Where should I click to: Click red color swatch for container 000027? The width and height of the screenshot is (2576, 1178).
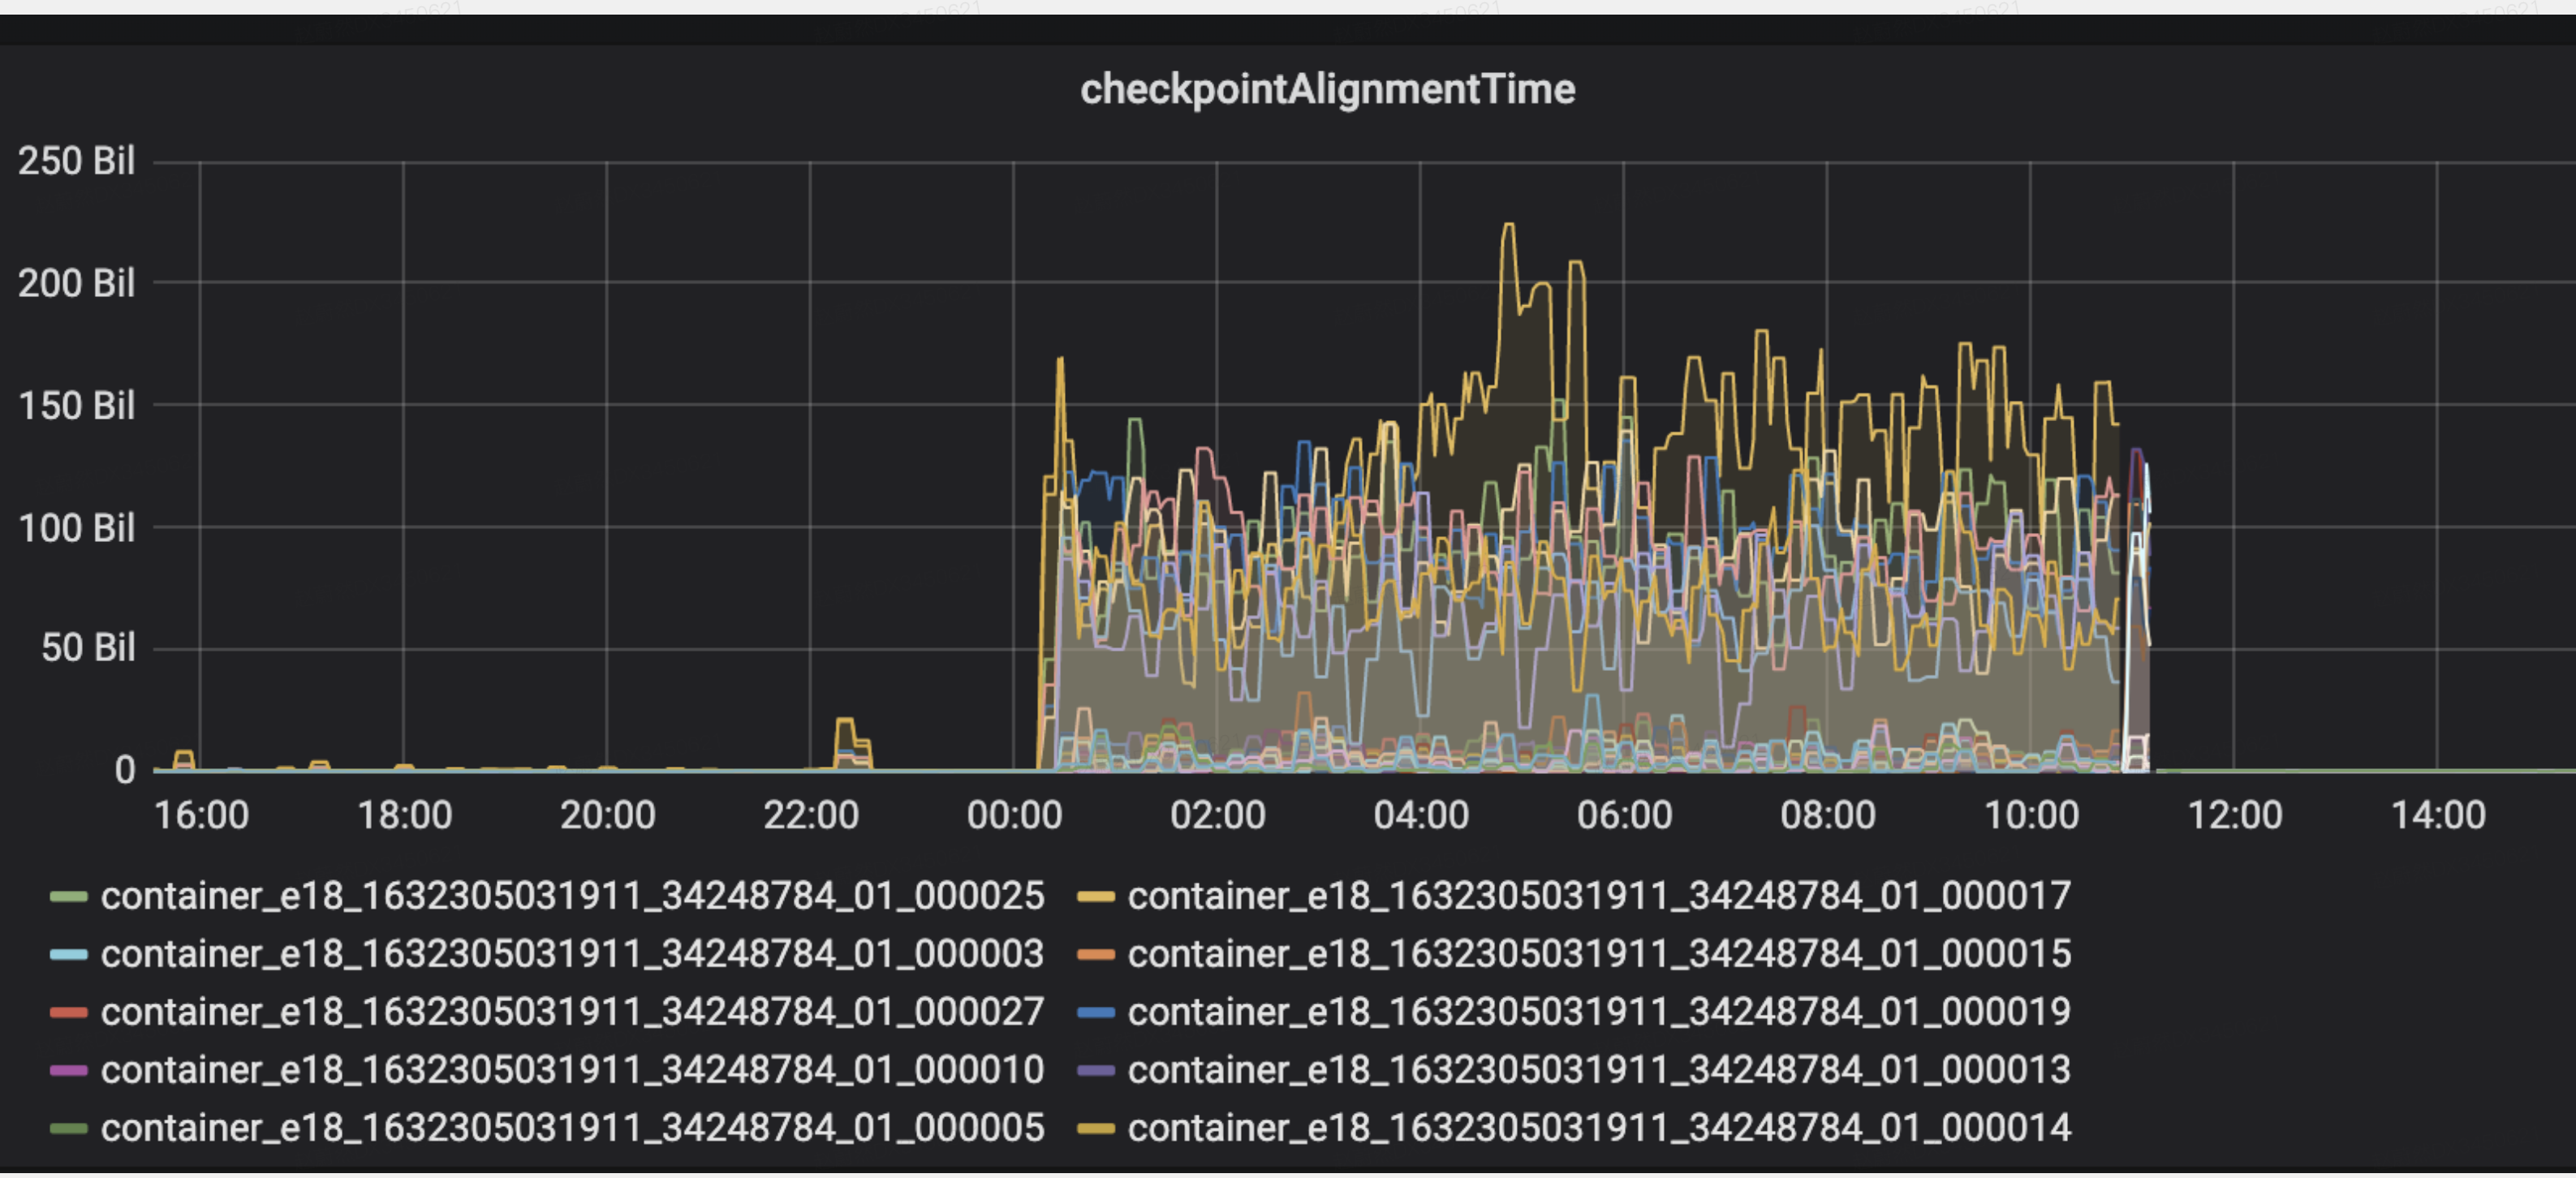tap(69, 1013)
